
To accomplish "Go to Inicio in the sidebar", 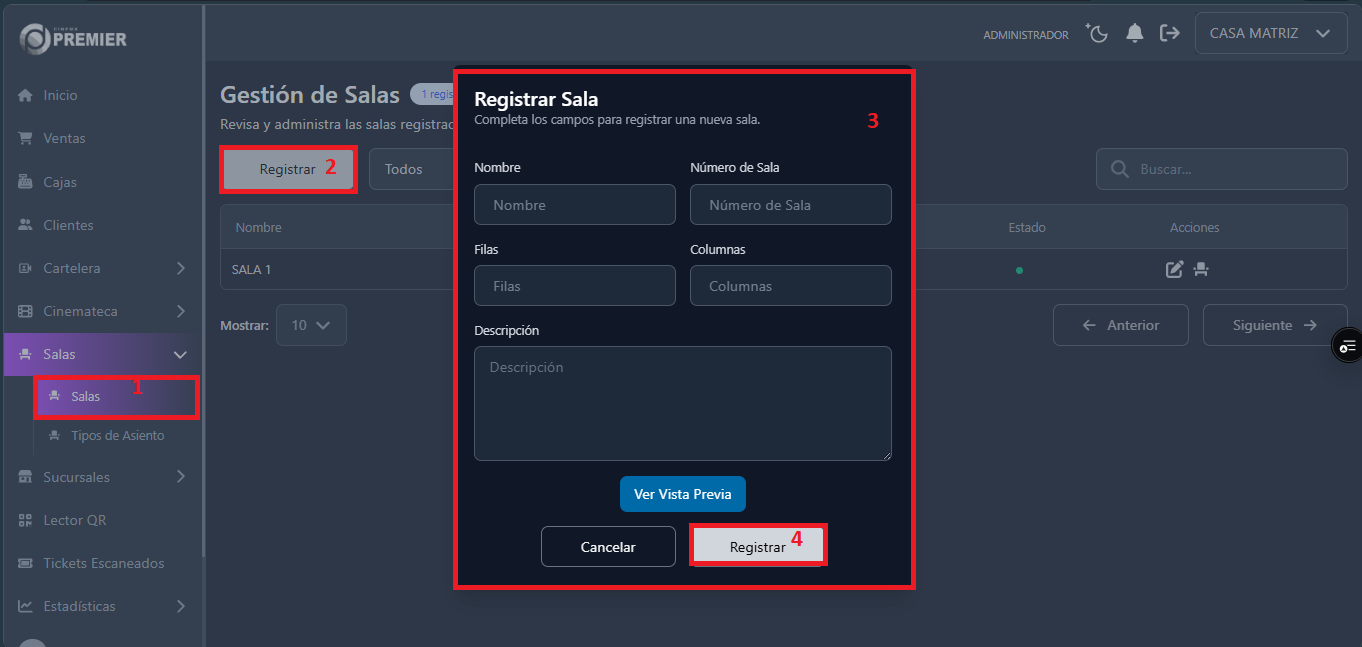I will pos(60,95).
